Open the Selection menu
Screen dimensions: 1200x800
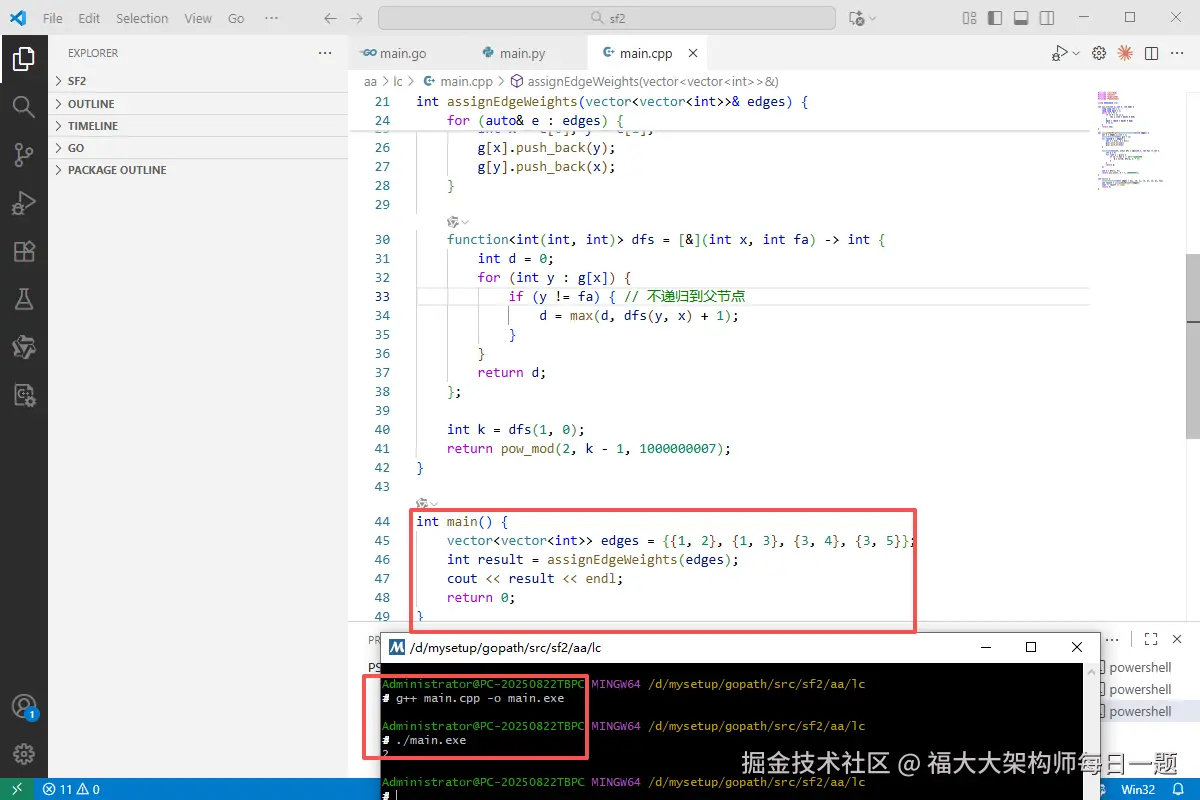(x=142, y=18)
